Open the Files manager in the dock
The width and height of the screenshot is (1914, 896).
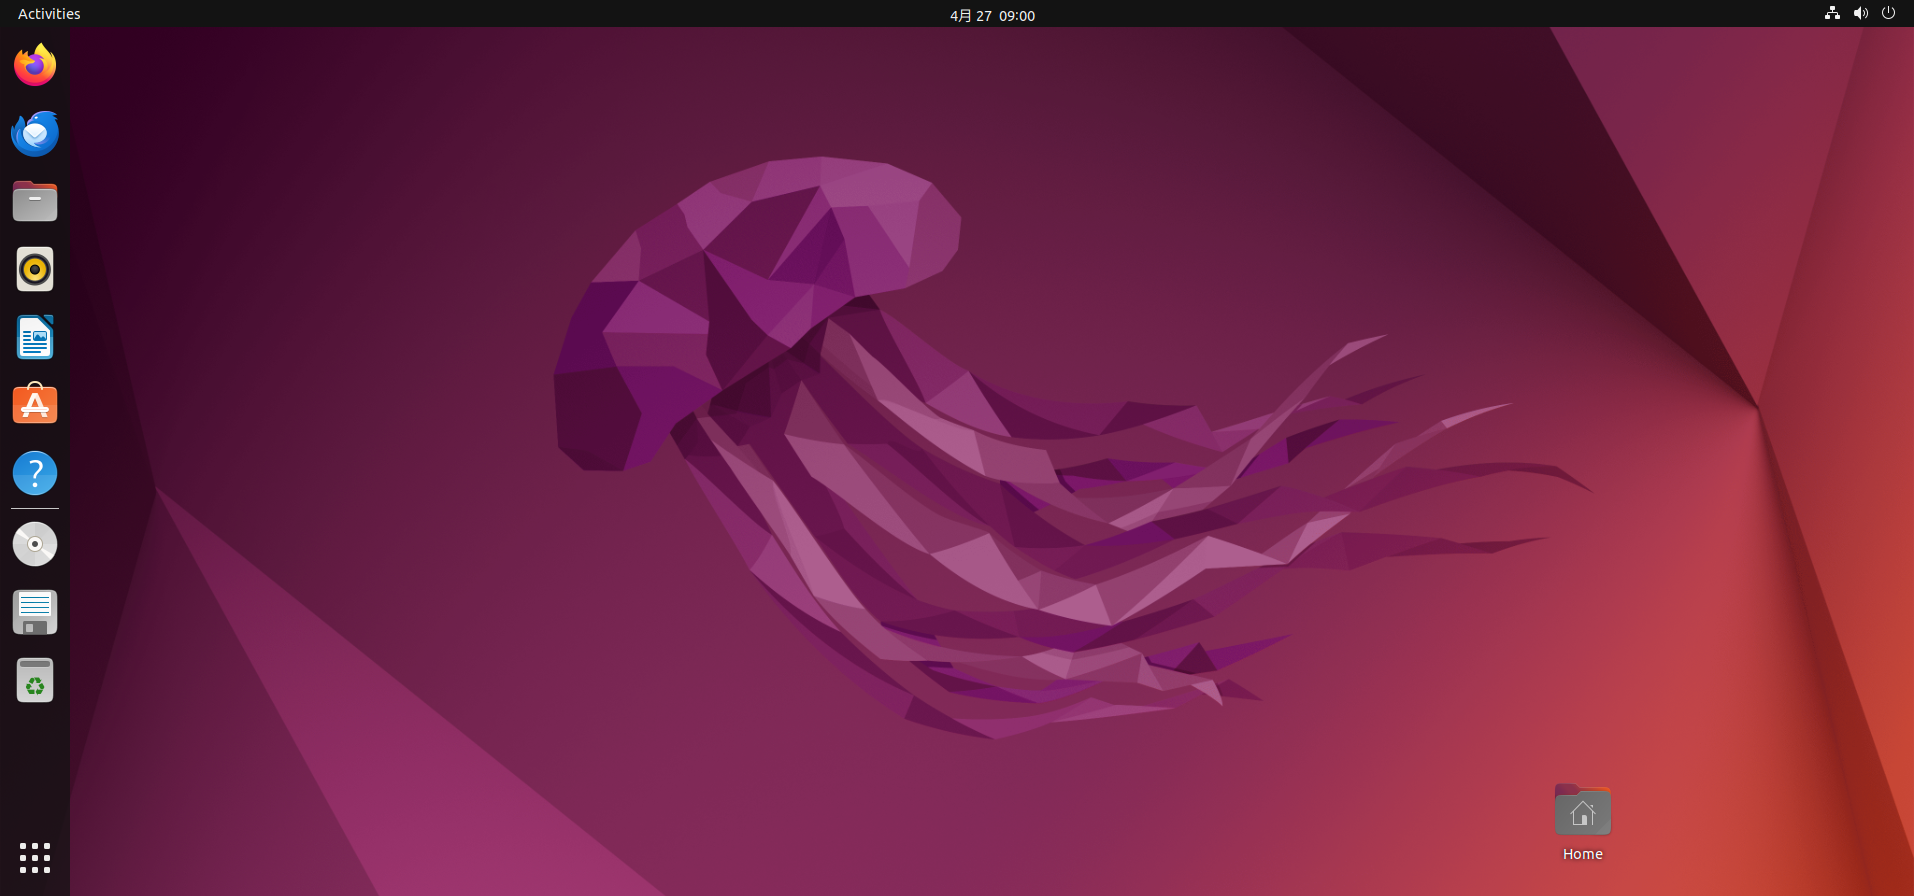tap(35, 201)
